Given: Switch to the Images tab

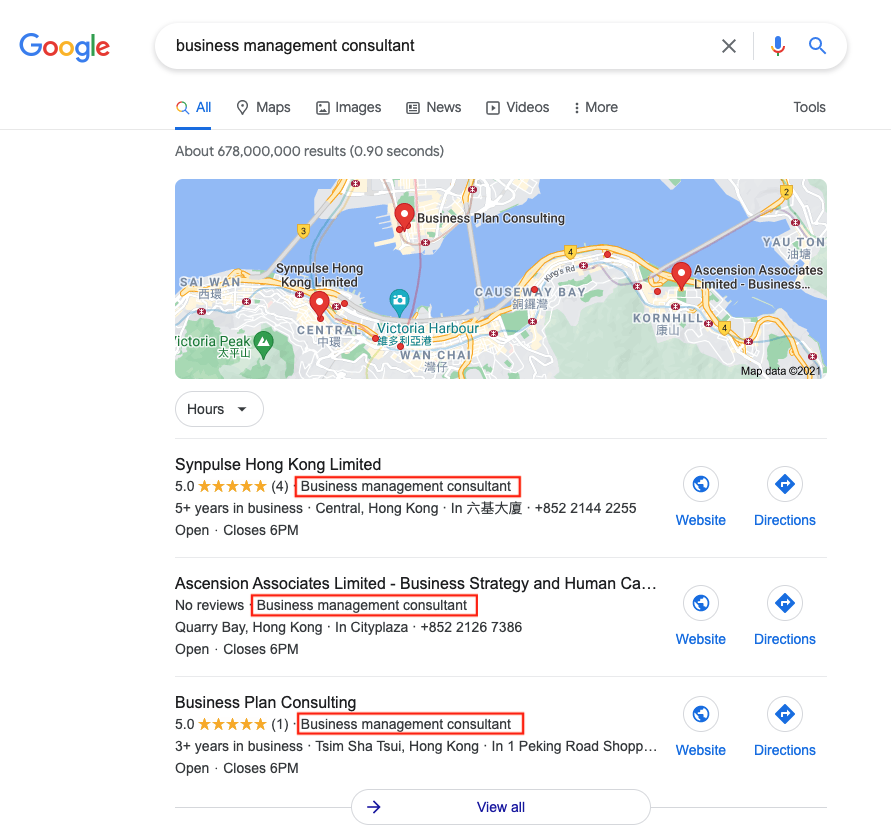Looking at the screenshot, I should pos(348,107).
